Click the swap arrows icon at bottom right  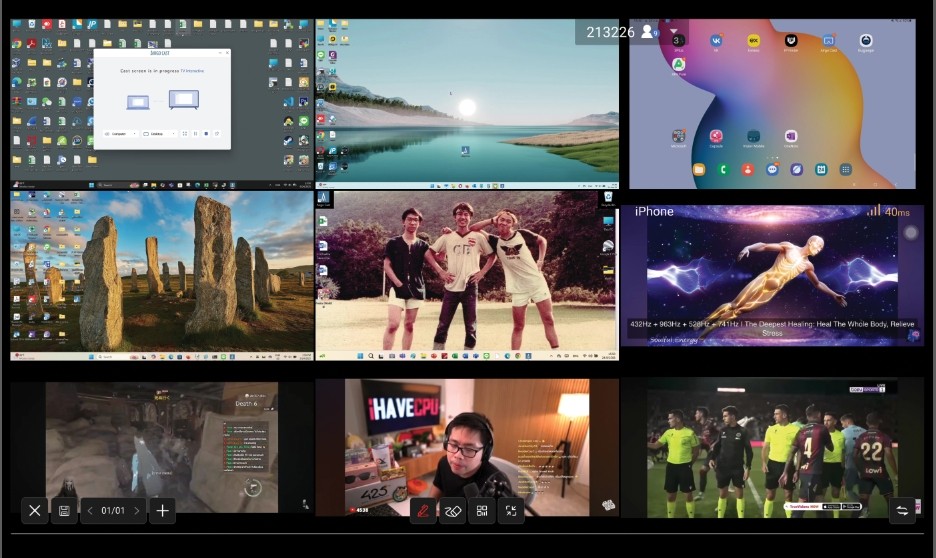[x=902, y=511]
